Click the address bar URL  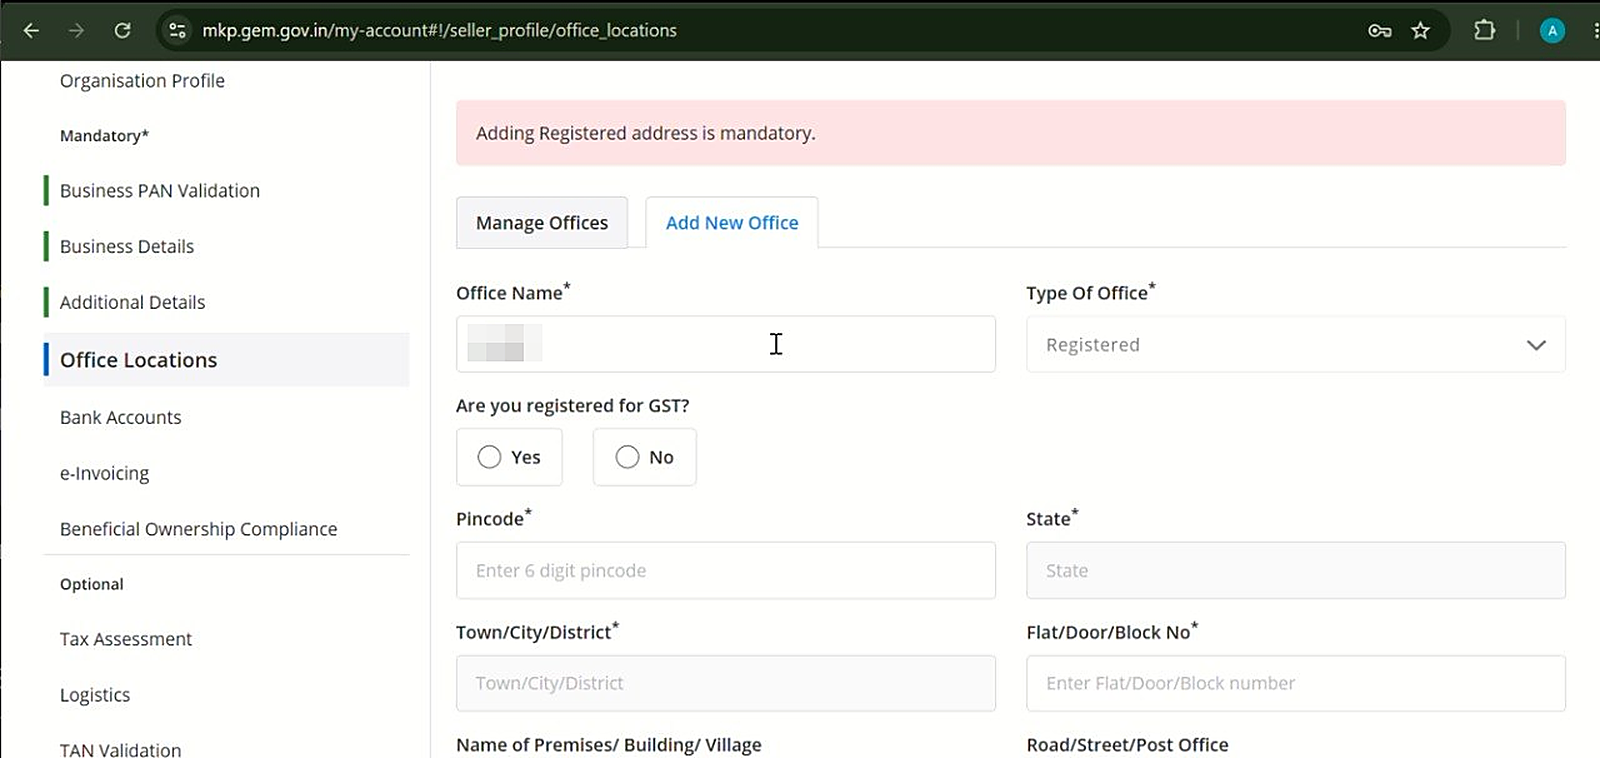point(439,30)
